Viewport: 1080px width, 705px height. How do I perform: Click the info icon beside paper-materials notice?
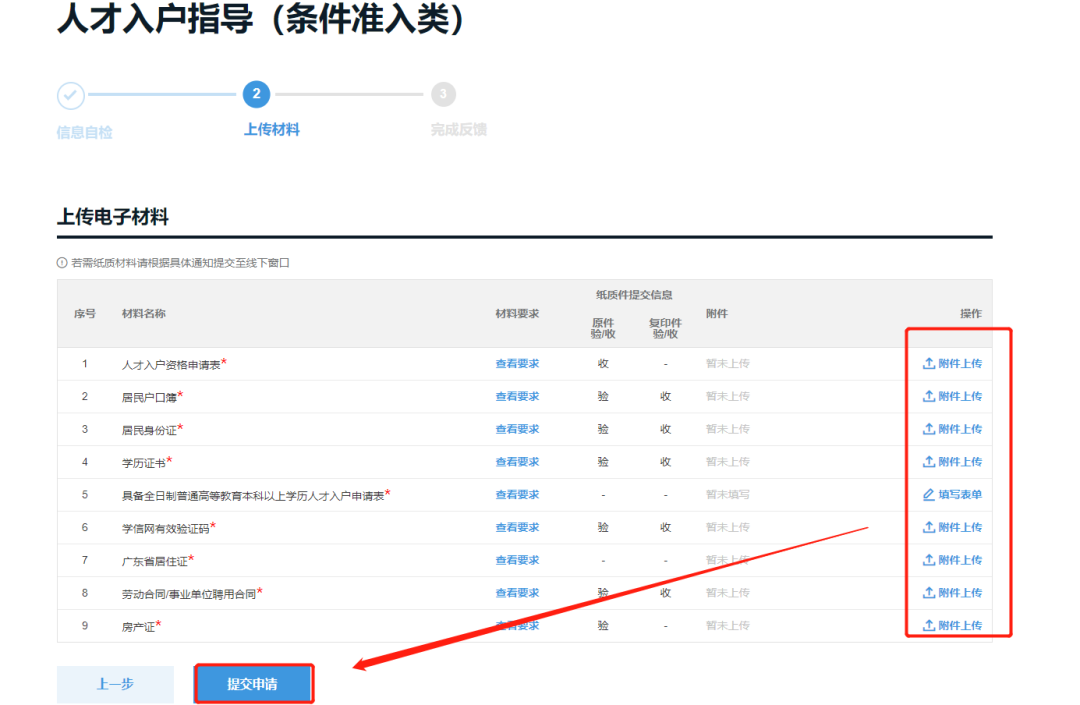click(62, 263)
